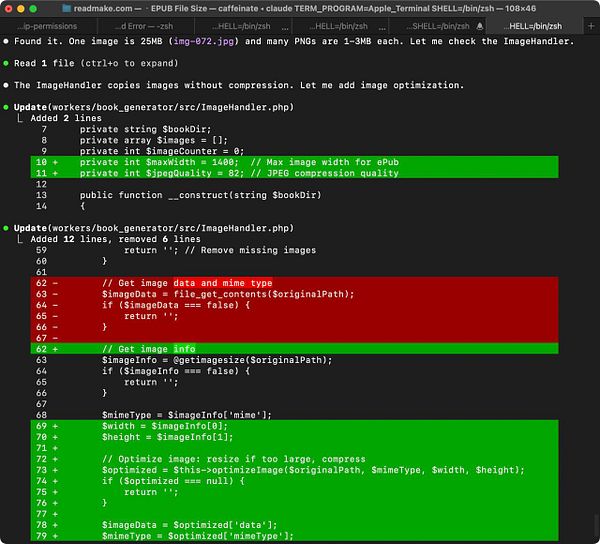The height and width of the screenshot is (544, 600).
Task: Click line 9 'private int $imageCounter = 0;'
Action: coord(162,151)
